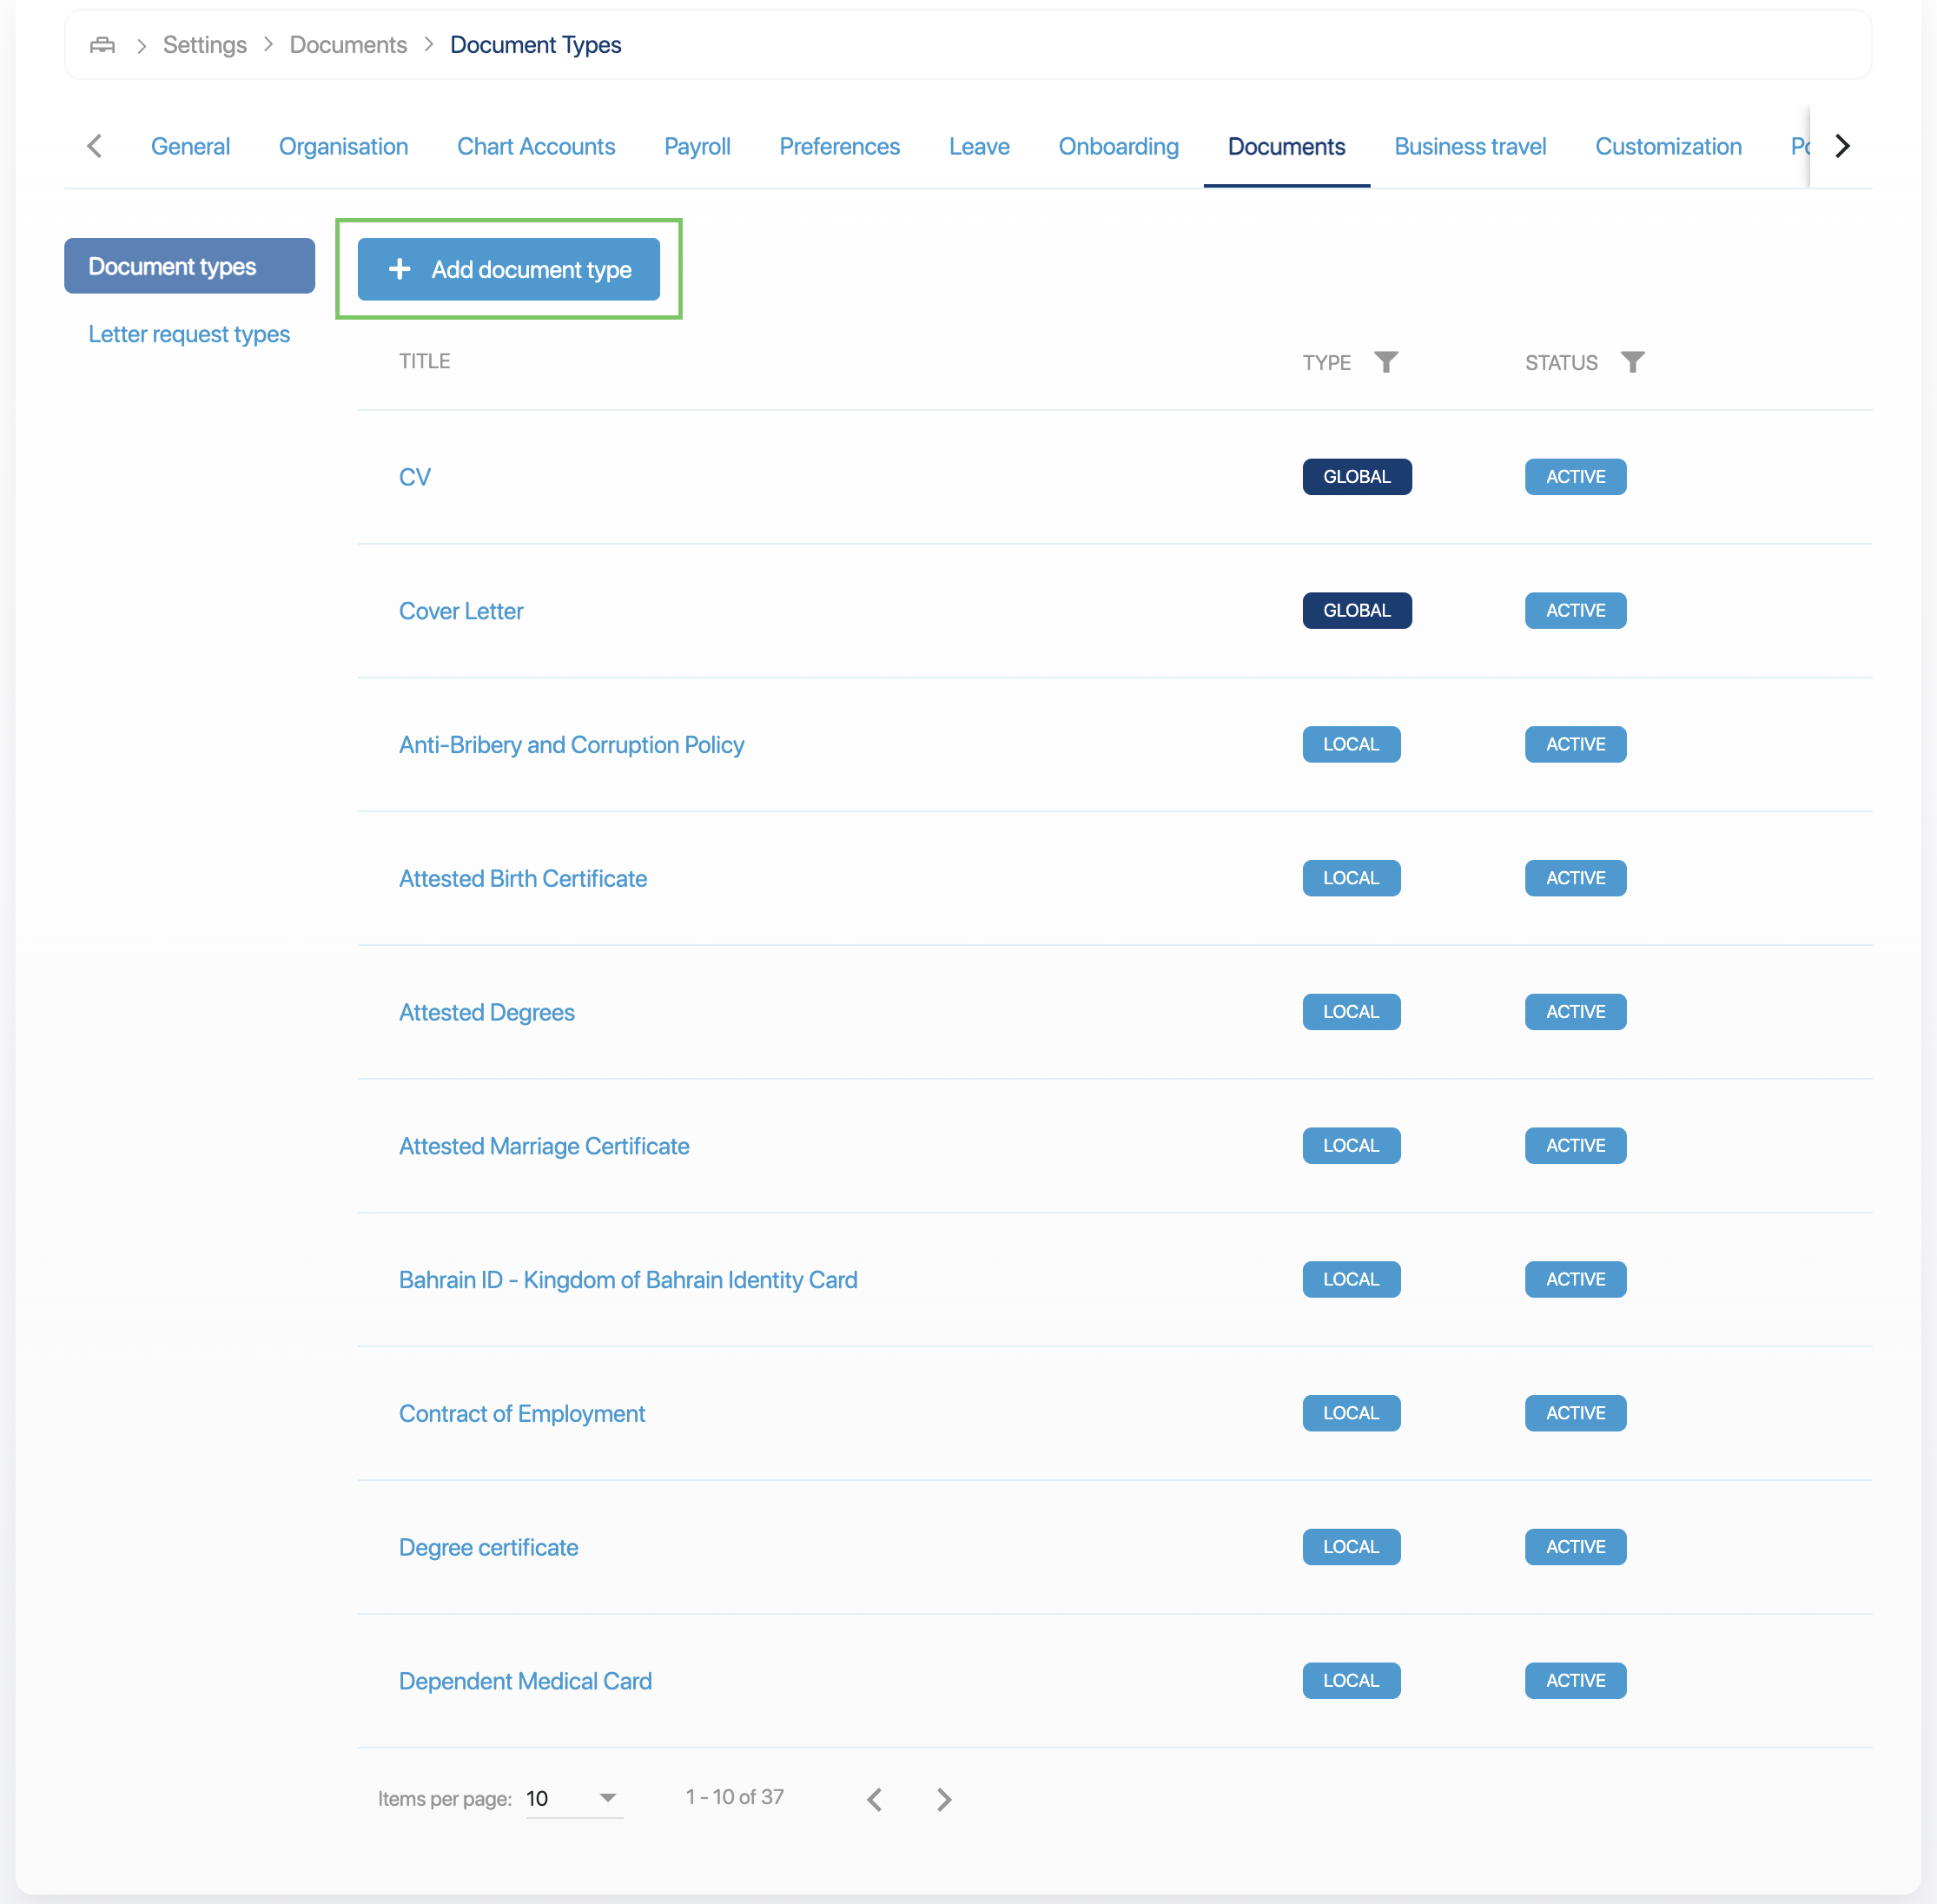Switch to Letter request types

pyautogui.click(x=189, y=334)
